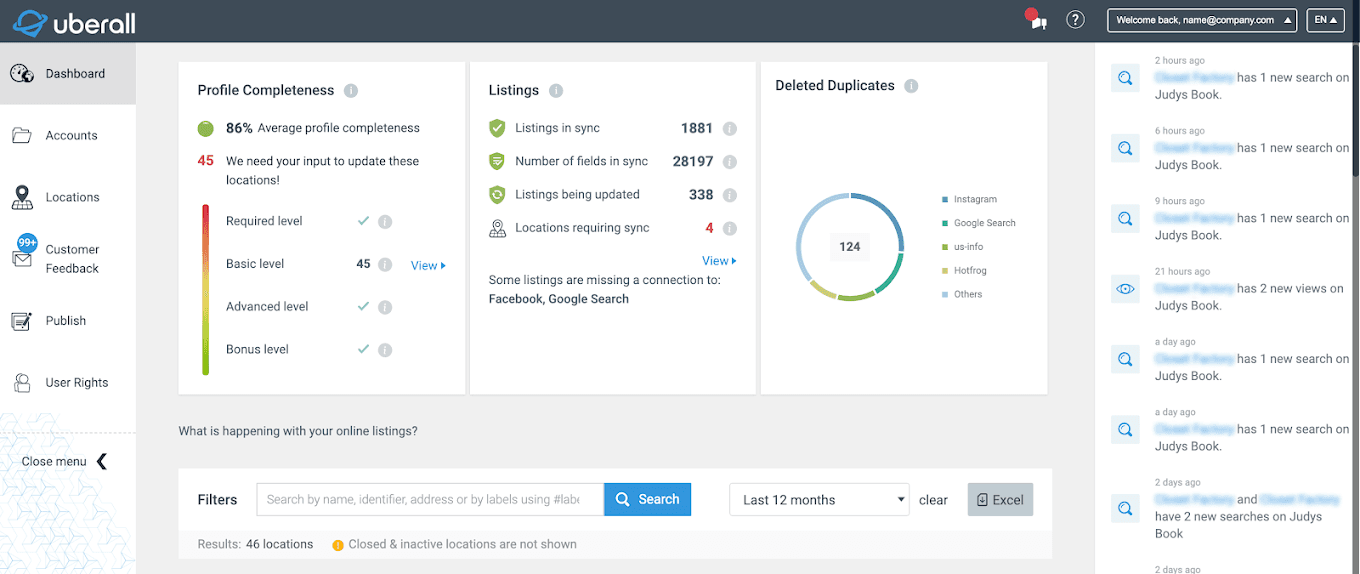Click the Listings being updated shield icon
Screen dimensions: 1360x574
[x=497, y=194]
